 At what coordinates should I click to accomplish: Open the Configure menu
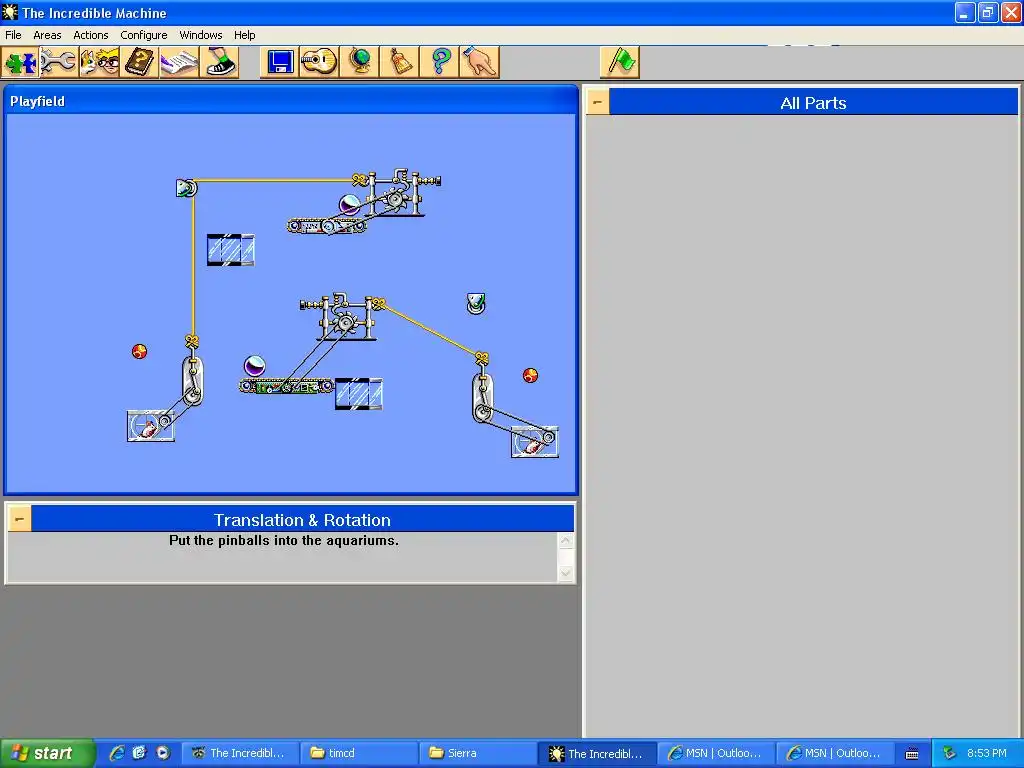[144, 35]
